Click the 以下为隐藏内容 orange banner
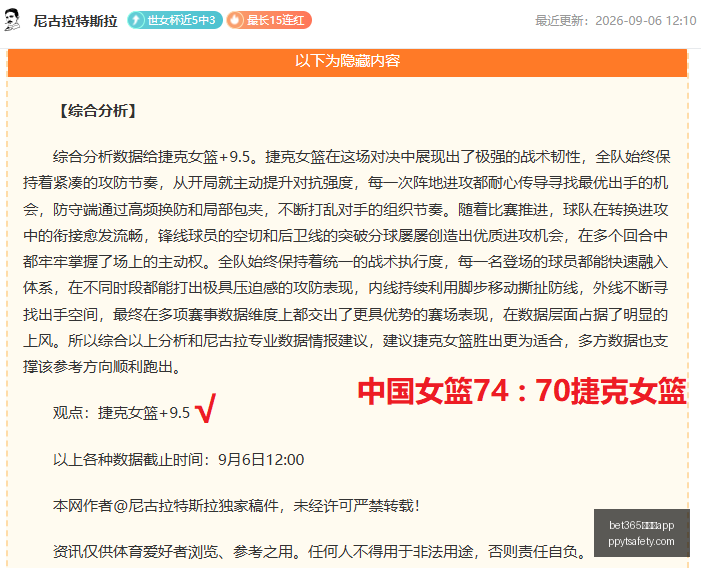Screen dimensions: 701x568 (347, 61)
